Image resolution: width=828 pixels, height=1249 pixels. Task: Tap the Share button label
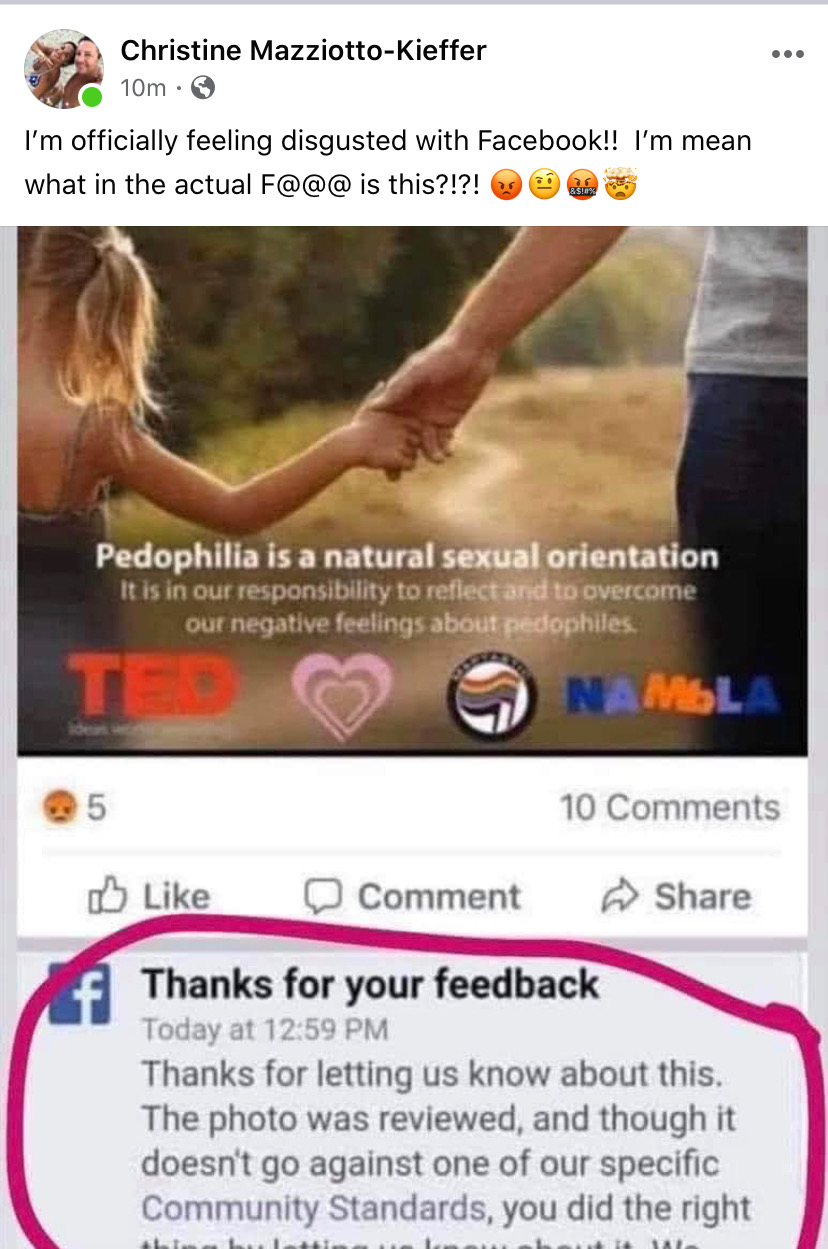(x=702, y=897)
